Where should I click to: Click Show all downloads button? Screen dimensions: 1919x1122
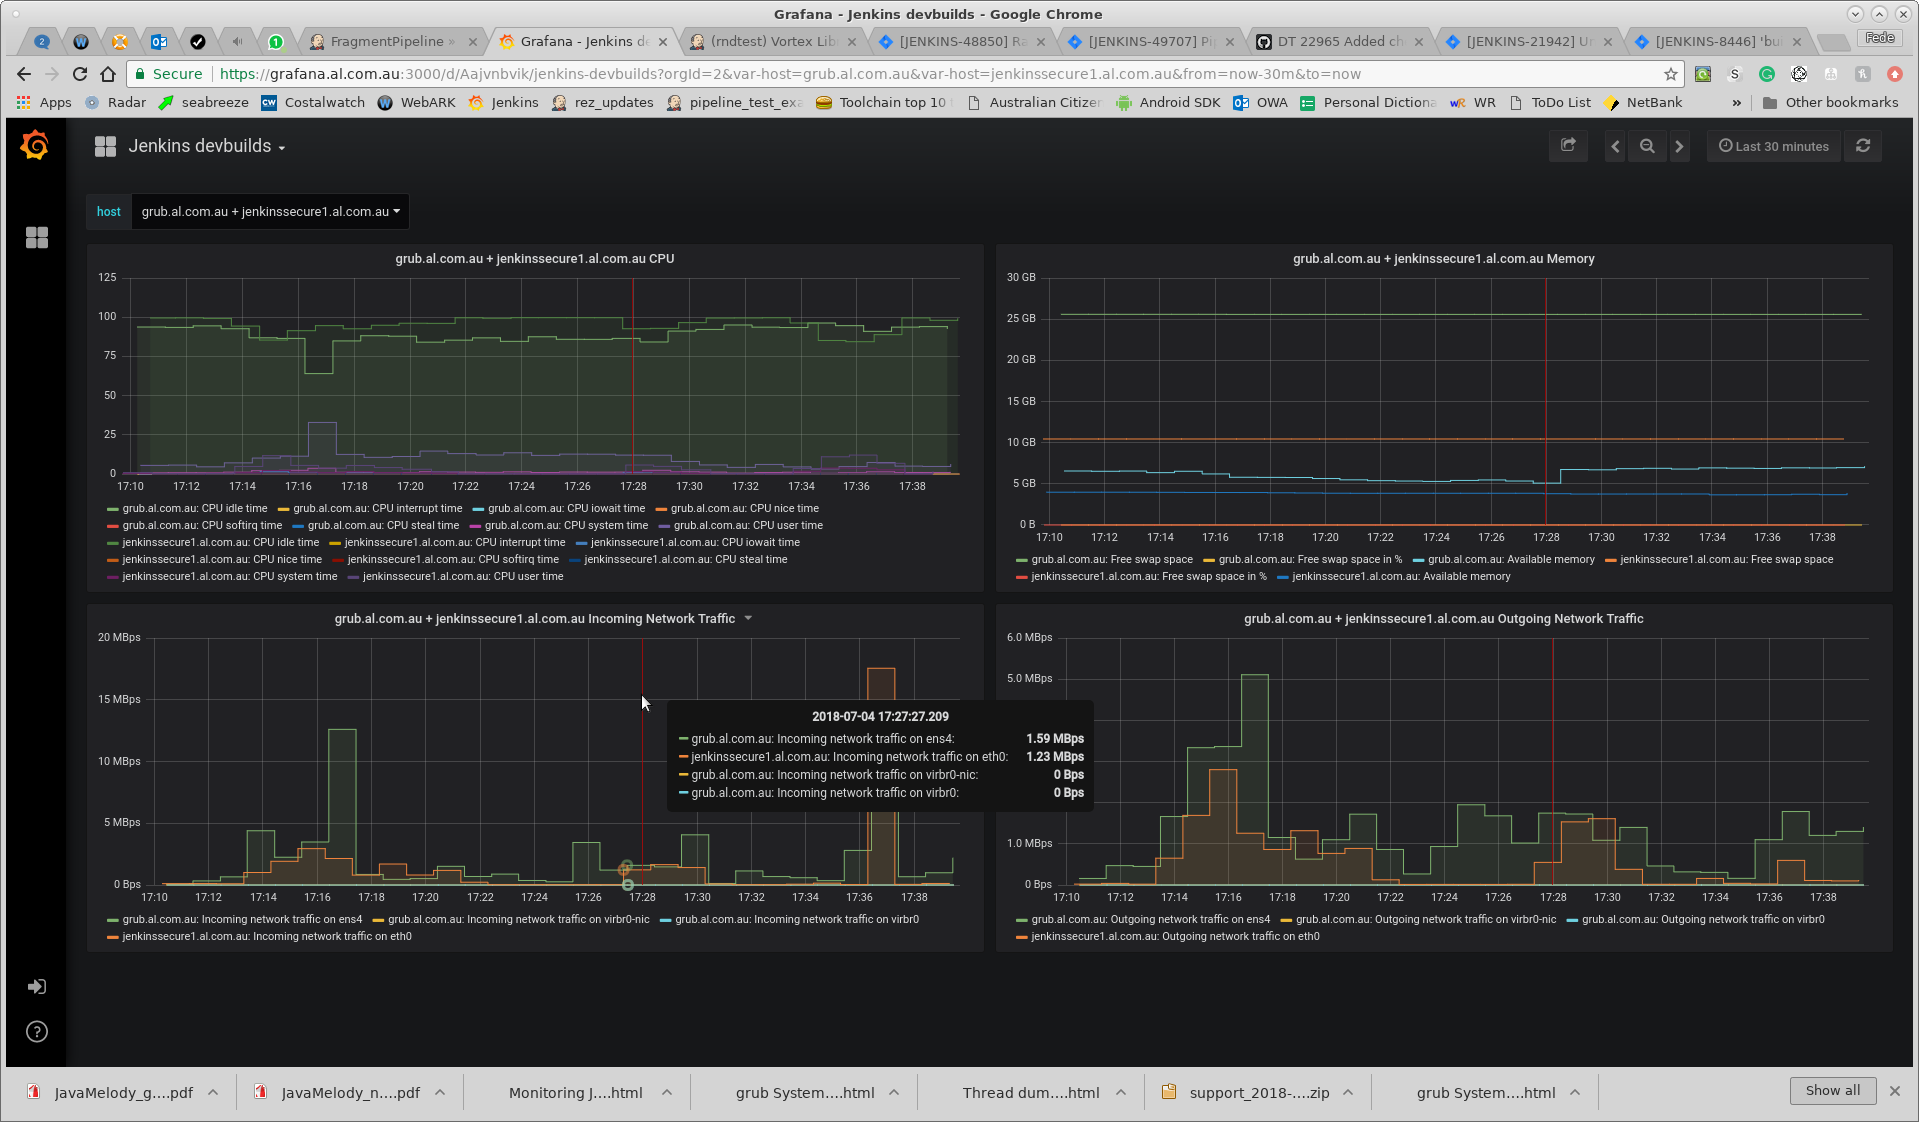[1832, 1090]
